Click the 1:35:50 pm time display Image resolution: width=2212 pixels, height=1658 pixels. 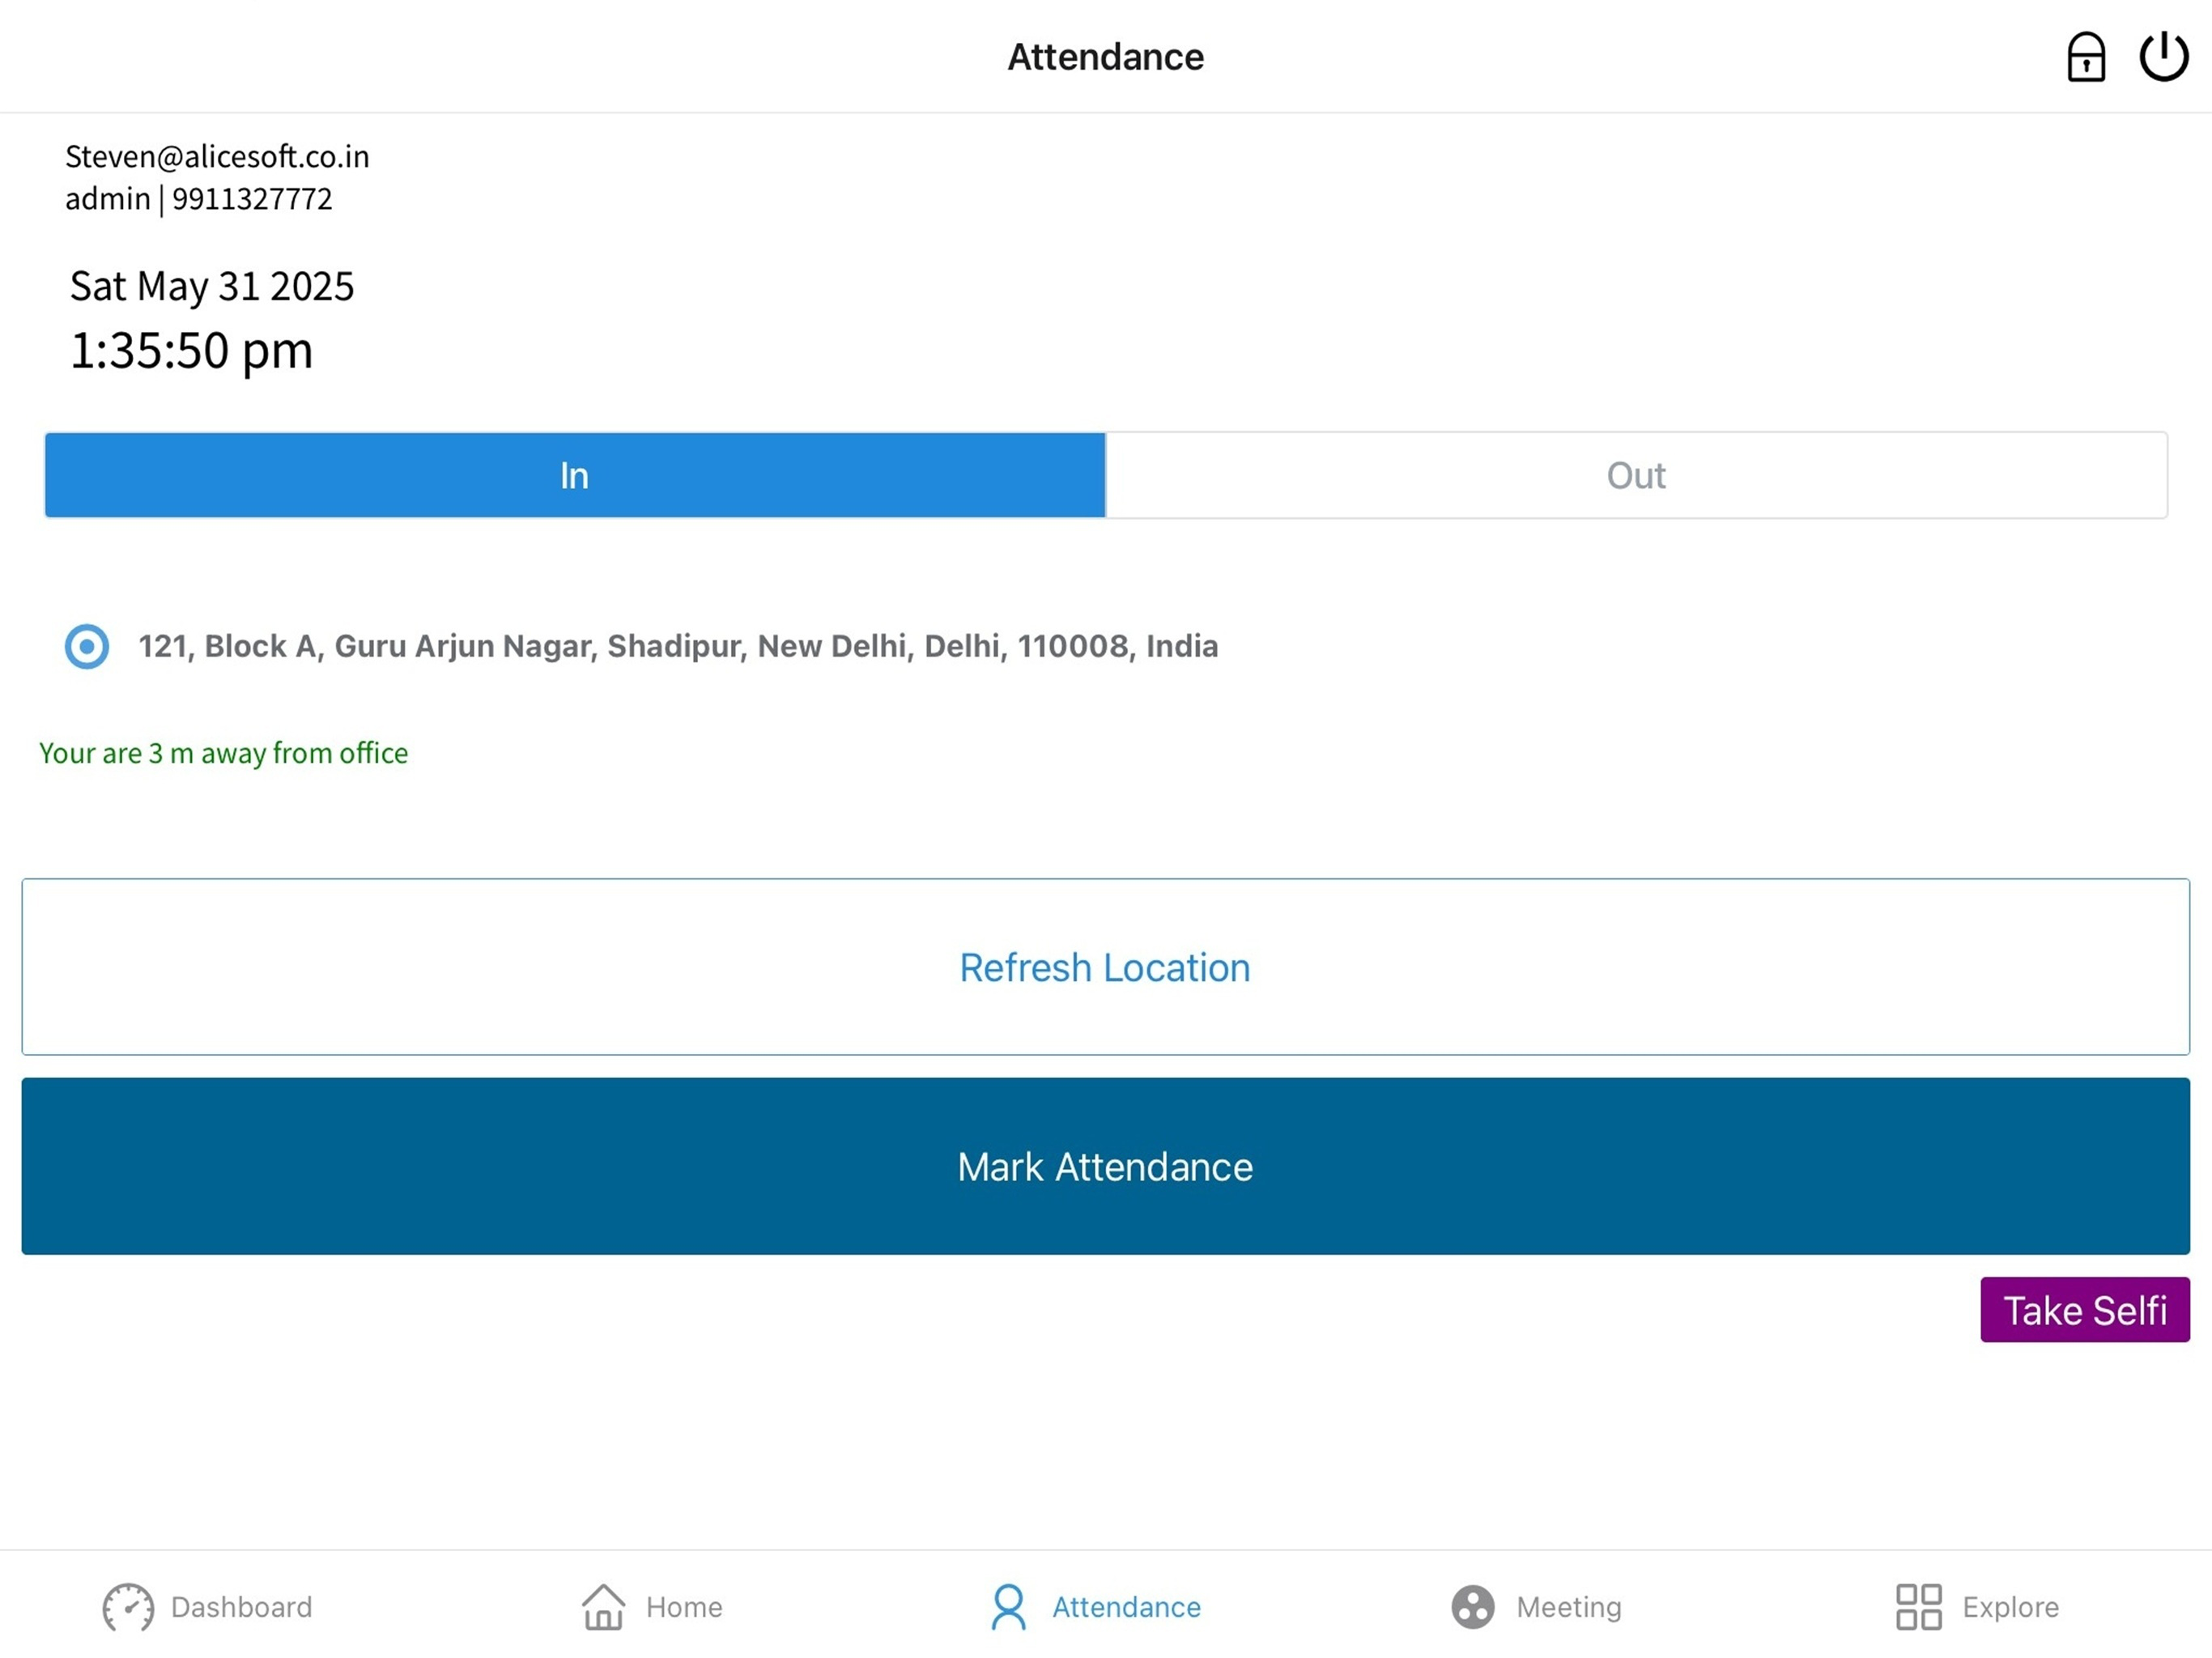click(x=191, y=351)
